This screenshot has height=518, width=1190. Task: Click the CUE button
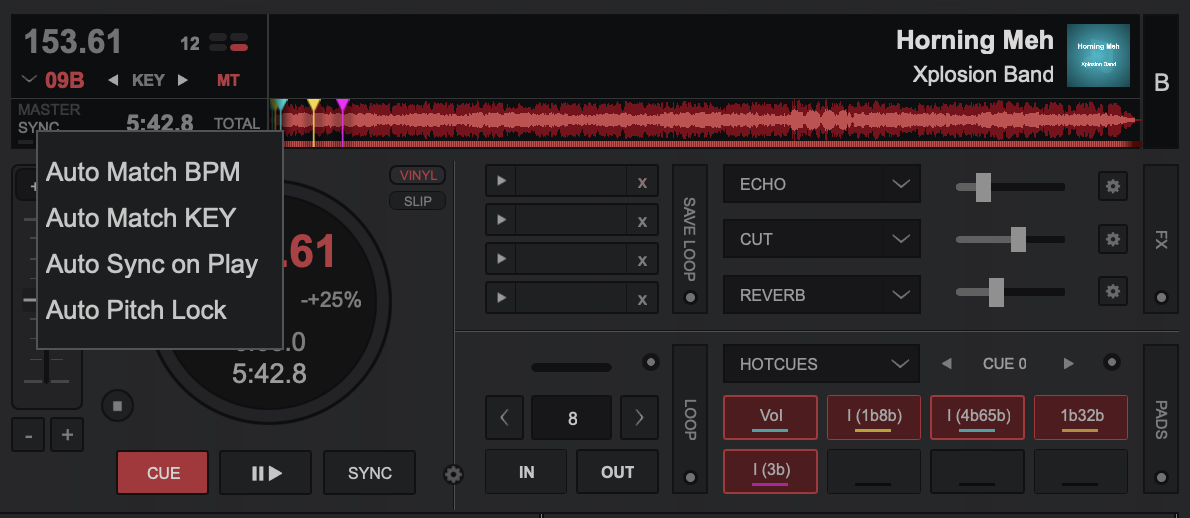coord(163,473)
